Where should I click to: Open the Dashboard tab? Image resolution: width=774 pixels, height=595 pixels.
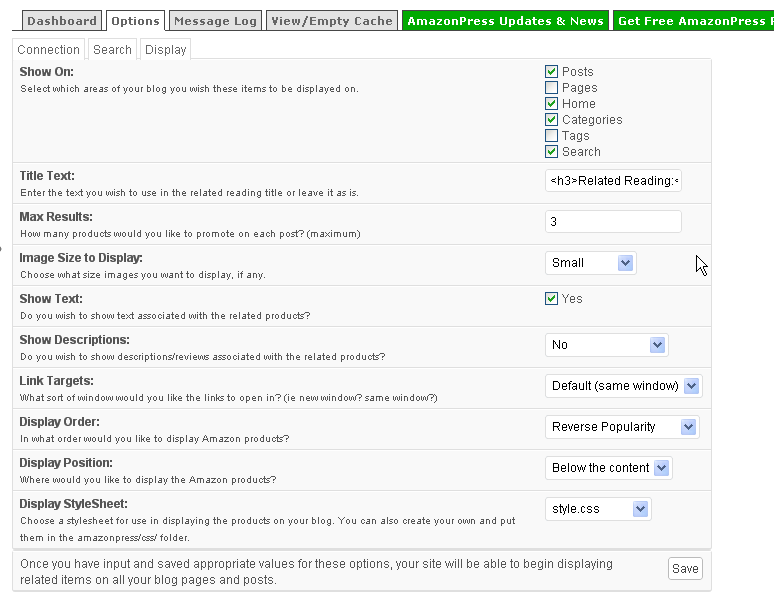click(x=62, y=21)
